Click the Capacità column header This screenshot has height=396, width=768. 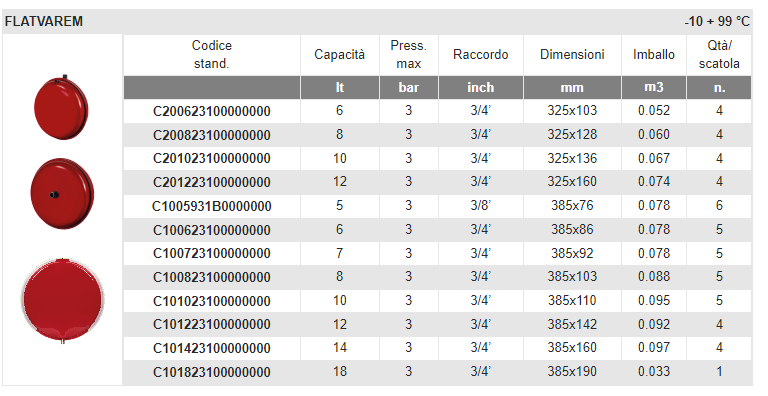pos(339,54)
